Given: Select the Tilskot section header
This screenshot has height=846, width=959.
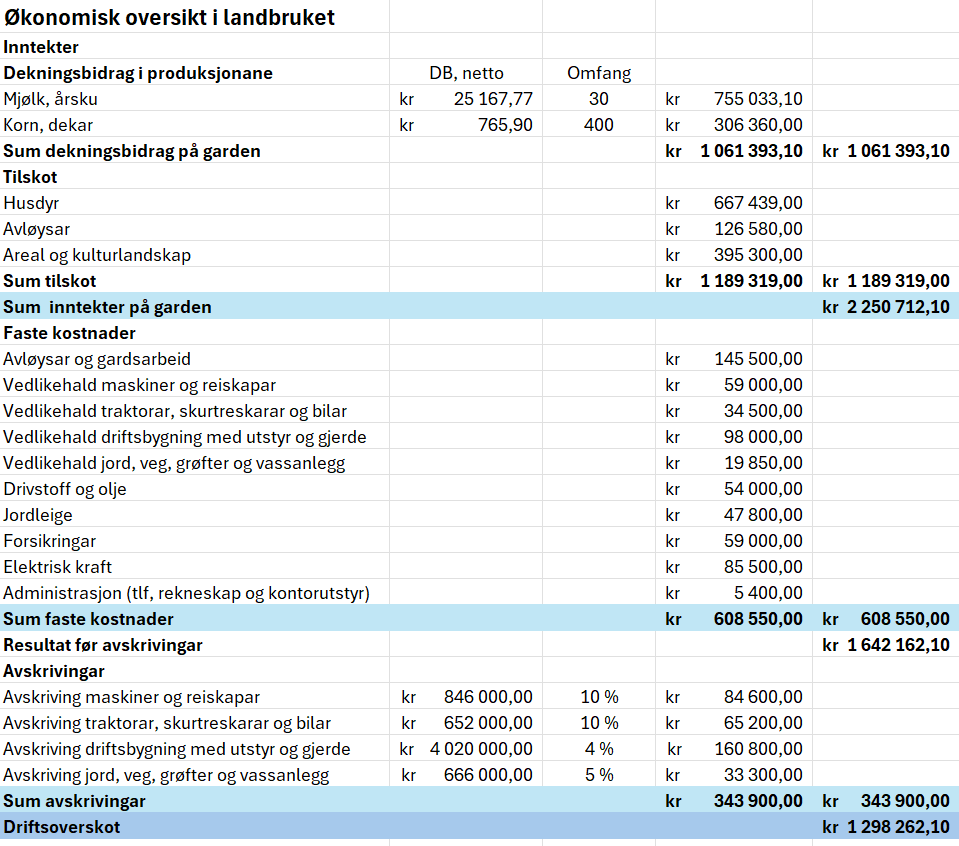Looking at the screenshot, I should point(31,176).
